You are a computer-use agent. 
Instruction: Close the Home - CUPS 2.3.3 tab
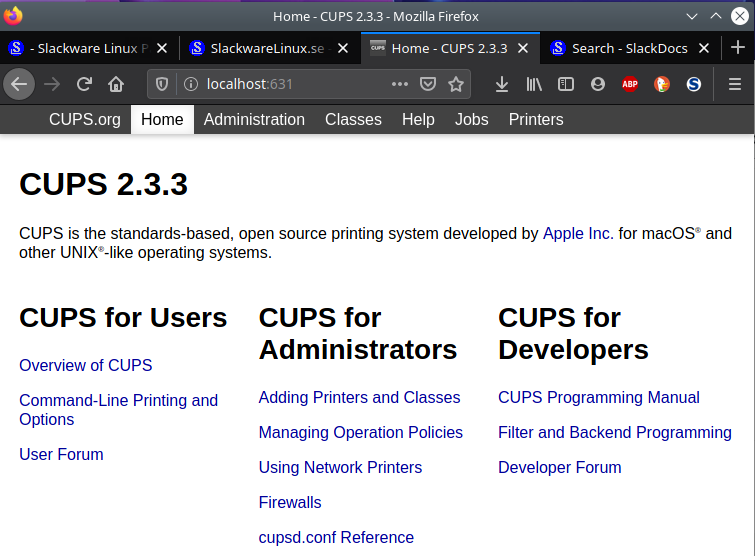pyautogui.click(x=523, y=48)
